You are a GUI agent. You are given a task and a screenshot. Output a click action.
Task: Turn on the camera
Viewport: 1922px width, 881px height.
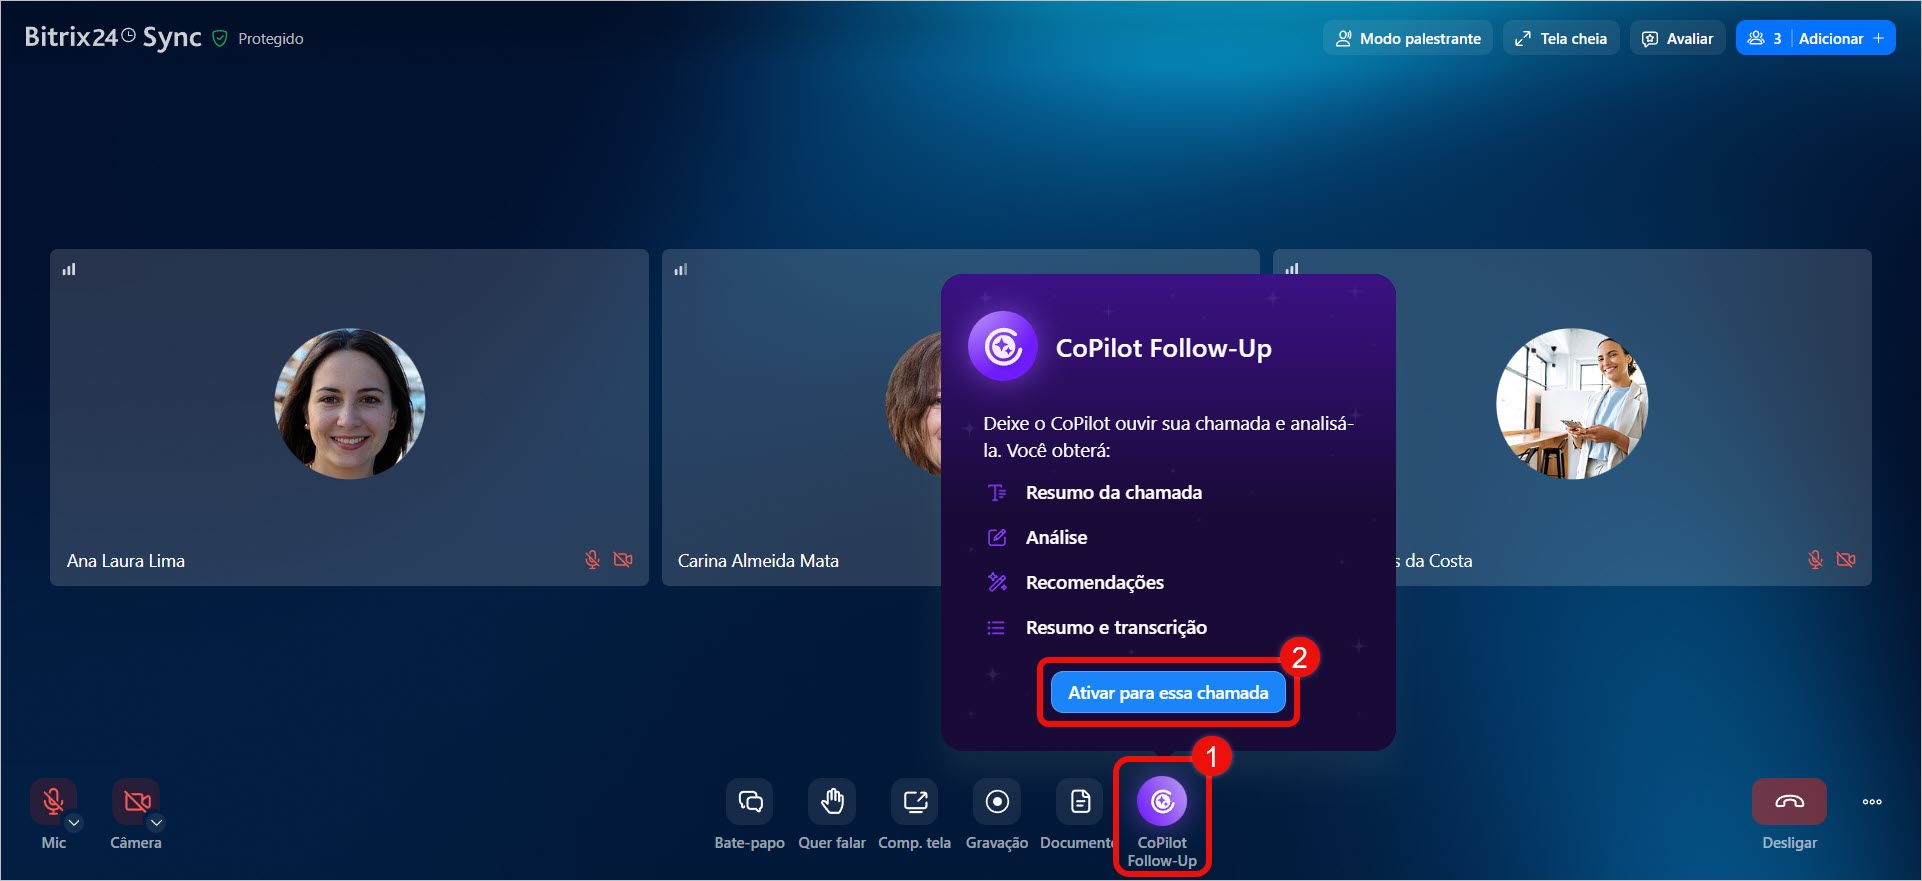click(x=135, y=802)
